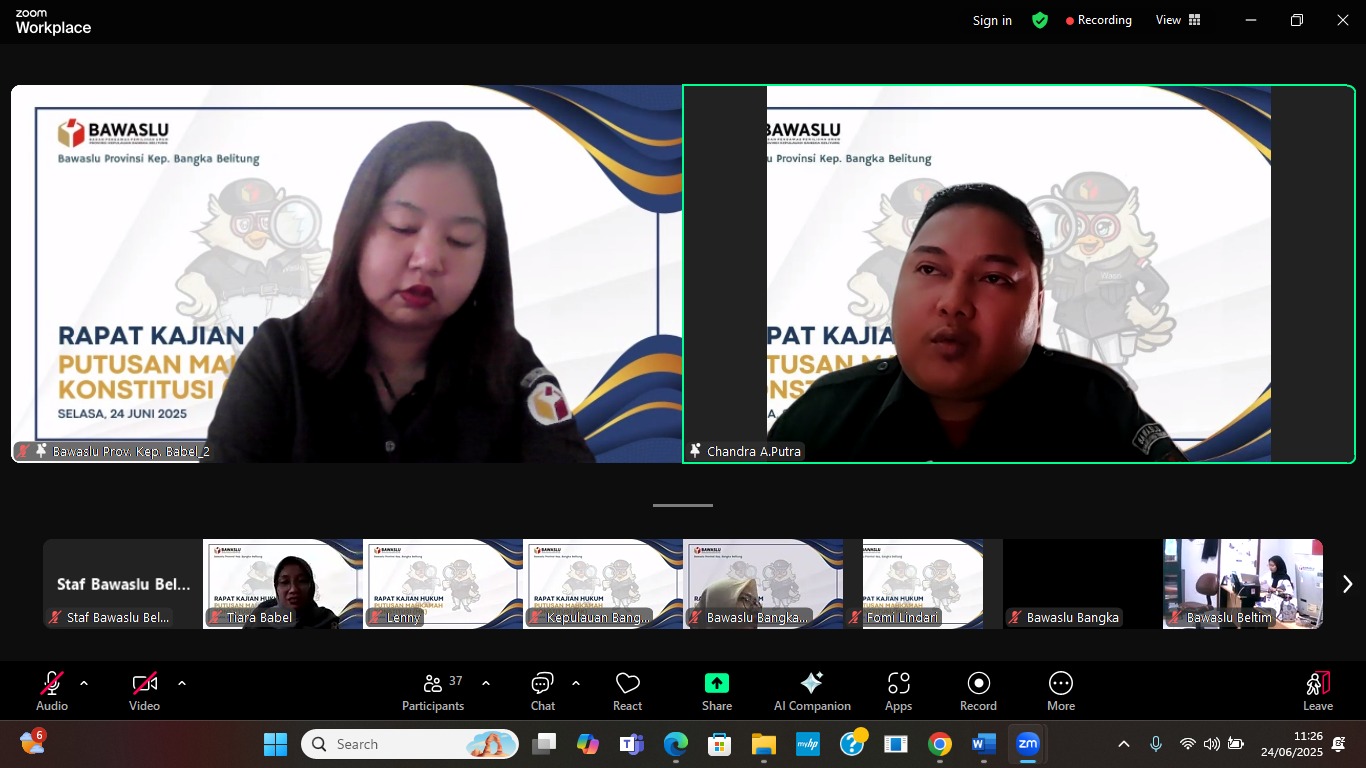Toggle microphone mute with the Audio control
This screenshot has width=1366, height=768.
pos(51,690)
